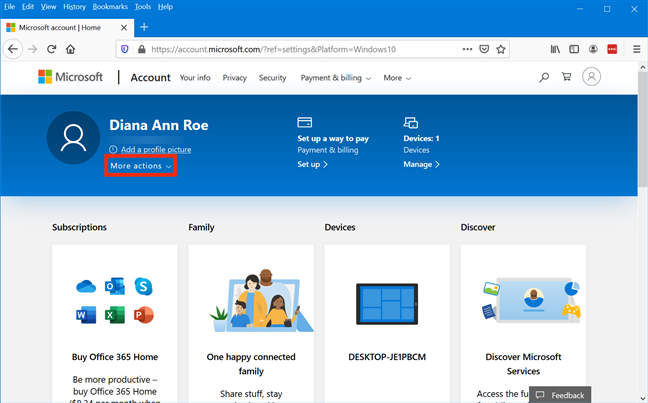Click the DESKTOP-JE1PBCM device name
The image size is (648, 403).
pos(387,357)
